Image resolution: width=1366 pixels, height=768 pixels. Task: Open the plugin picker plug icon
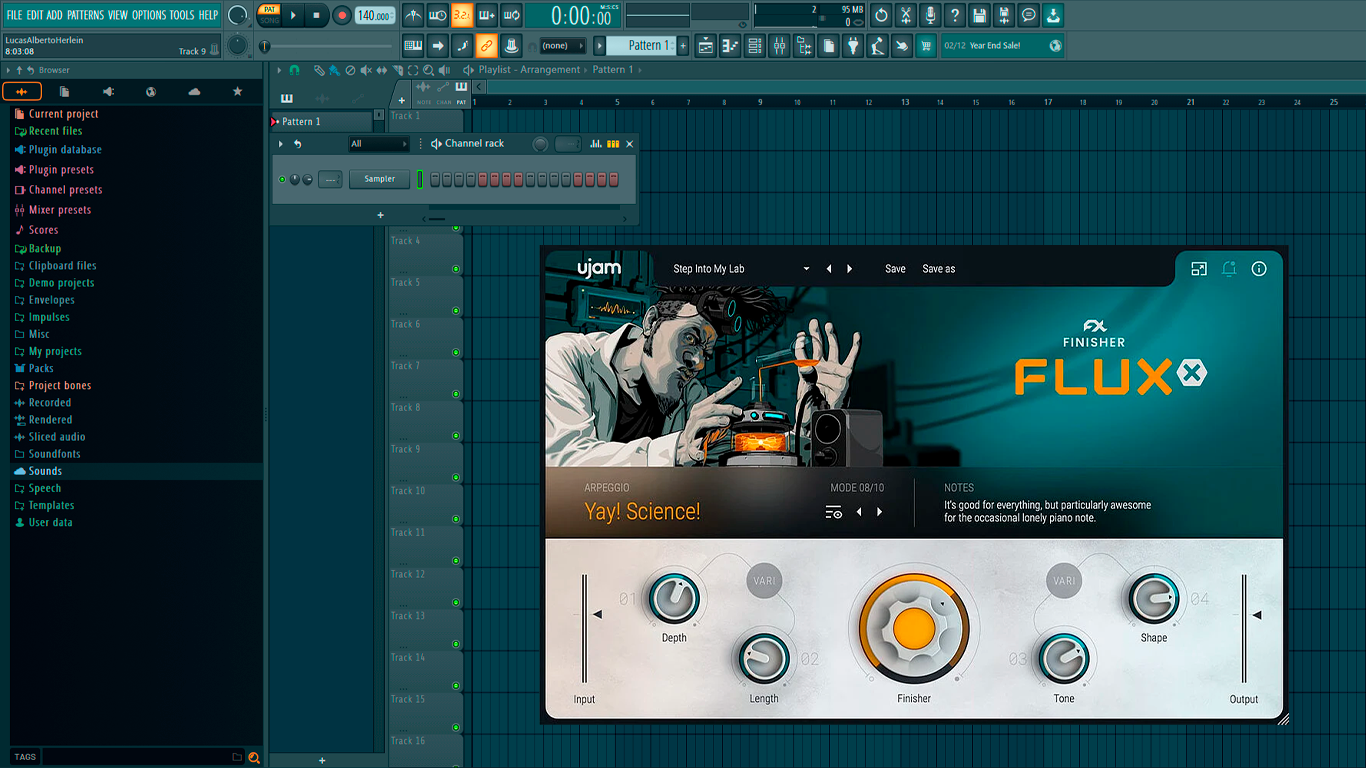853,46
